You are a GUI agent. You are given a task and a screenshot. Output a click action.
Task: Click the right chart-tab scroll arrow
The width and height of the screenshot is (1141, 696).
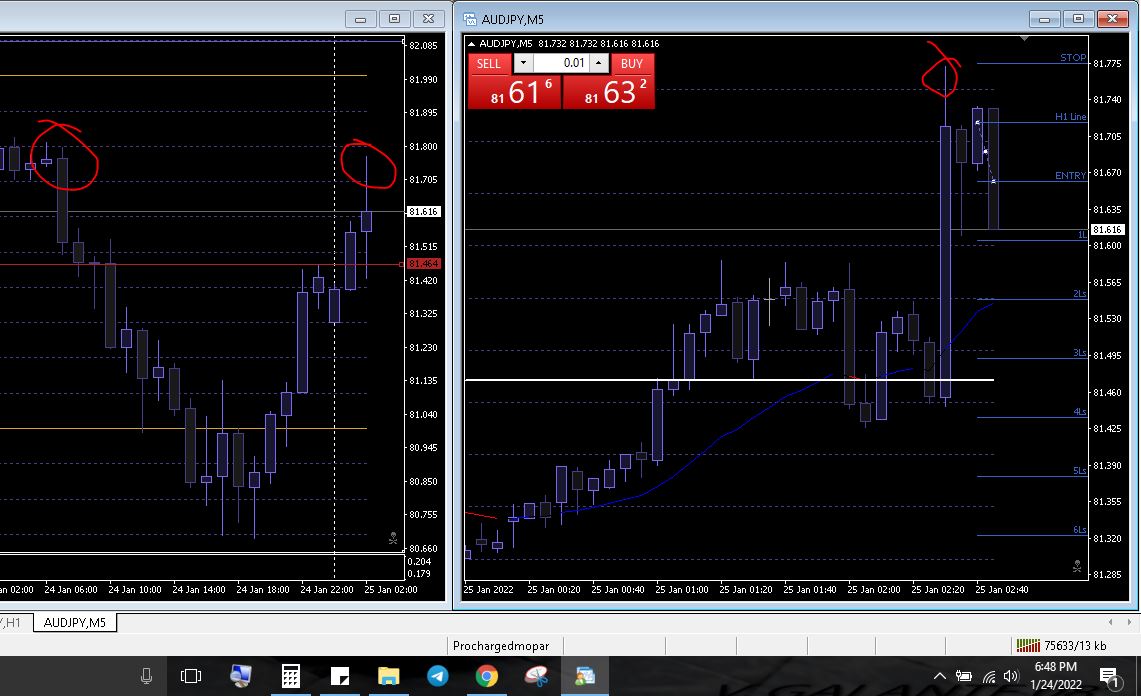tap(1129, 622)
